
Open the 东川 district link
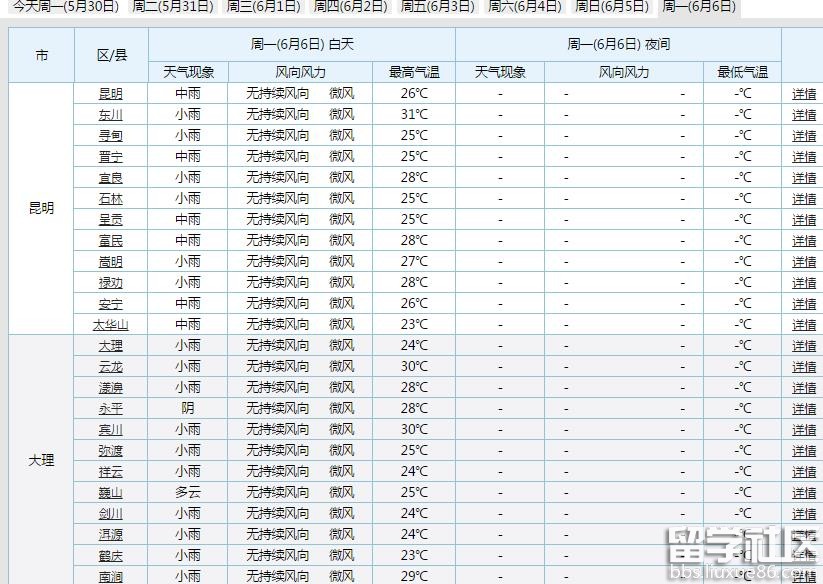pyautogui.click(x=111, y=115)
